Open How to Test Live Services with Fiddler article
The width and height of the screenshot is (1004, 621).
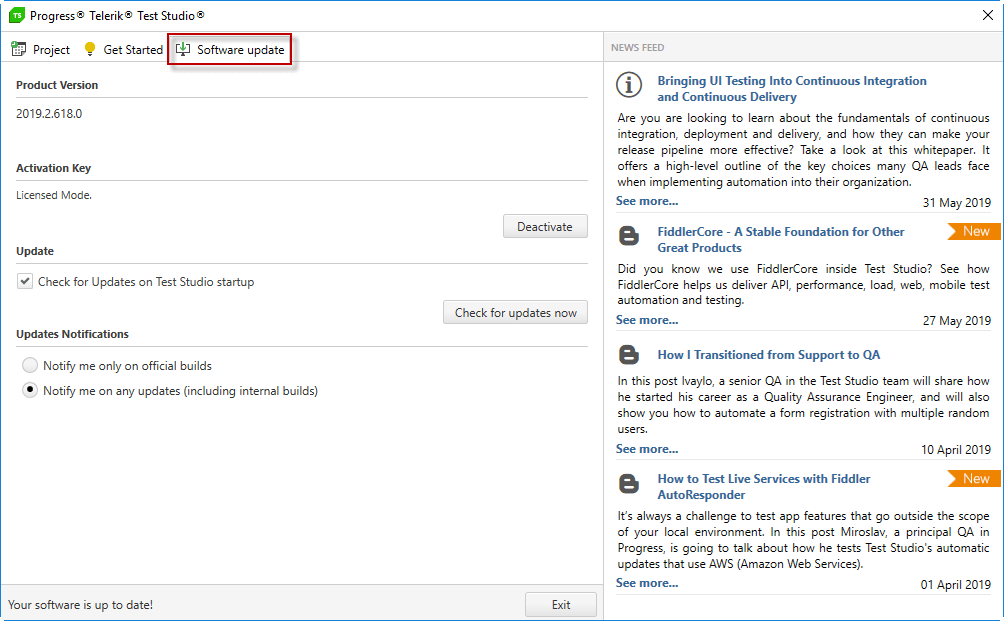click(x=763, y=487)
